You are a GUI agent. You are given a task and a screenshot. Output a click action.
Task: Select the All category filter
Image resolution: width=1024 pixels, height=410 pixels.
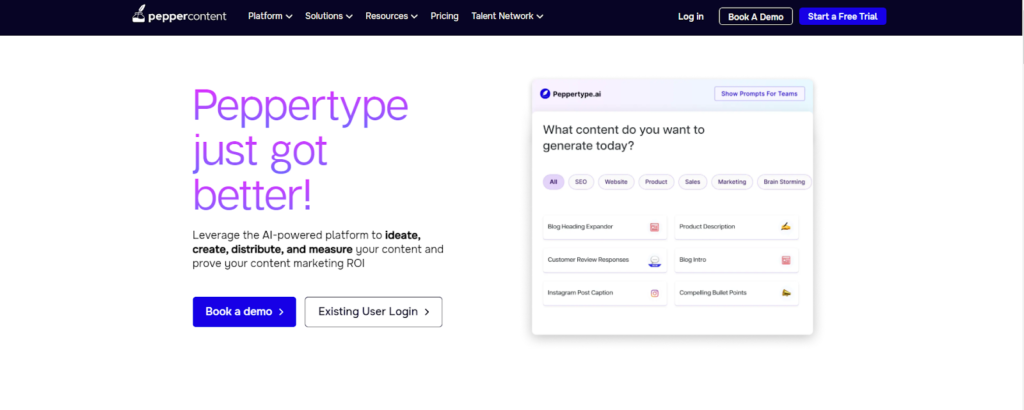click(553, 182)
